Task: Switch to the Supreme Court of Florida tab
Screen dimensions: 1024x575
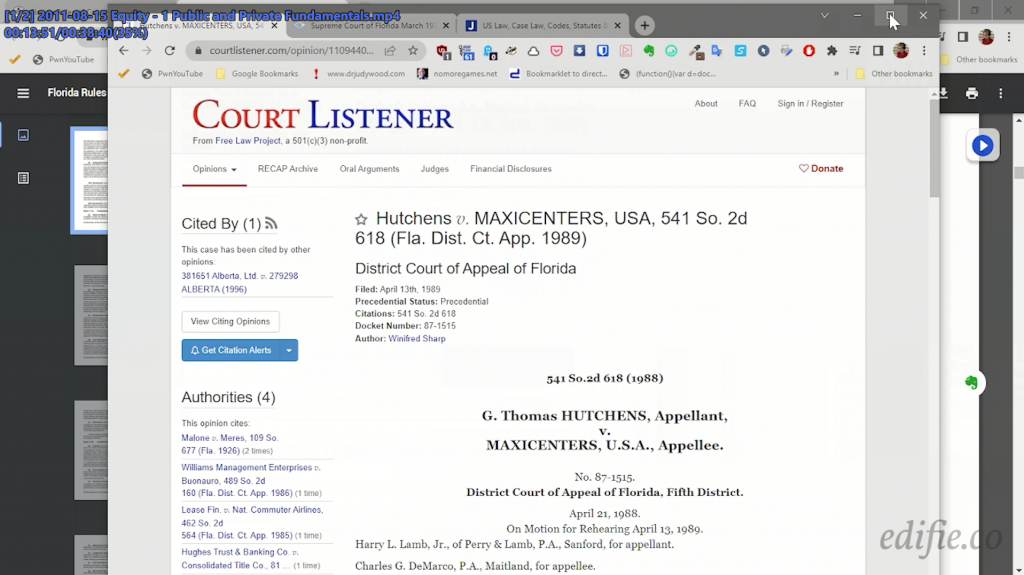Action: pos(372,26)
